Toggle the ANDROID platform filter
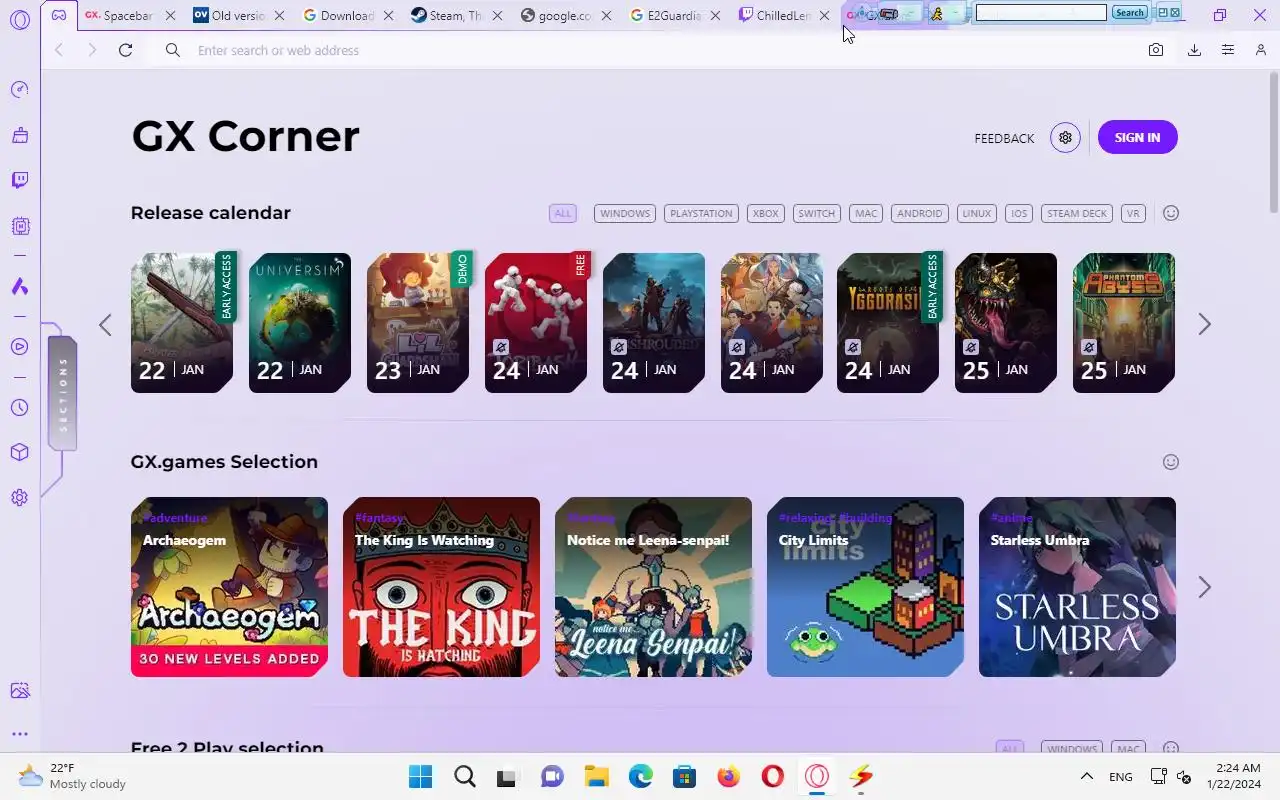 coord(920,213)
